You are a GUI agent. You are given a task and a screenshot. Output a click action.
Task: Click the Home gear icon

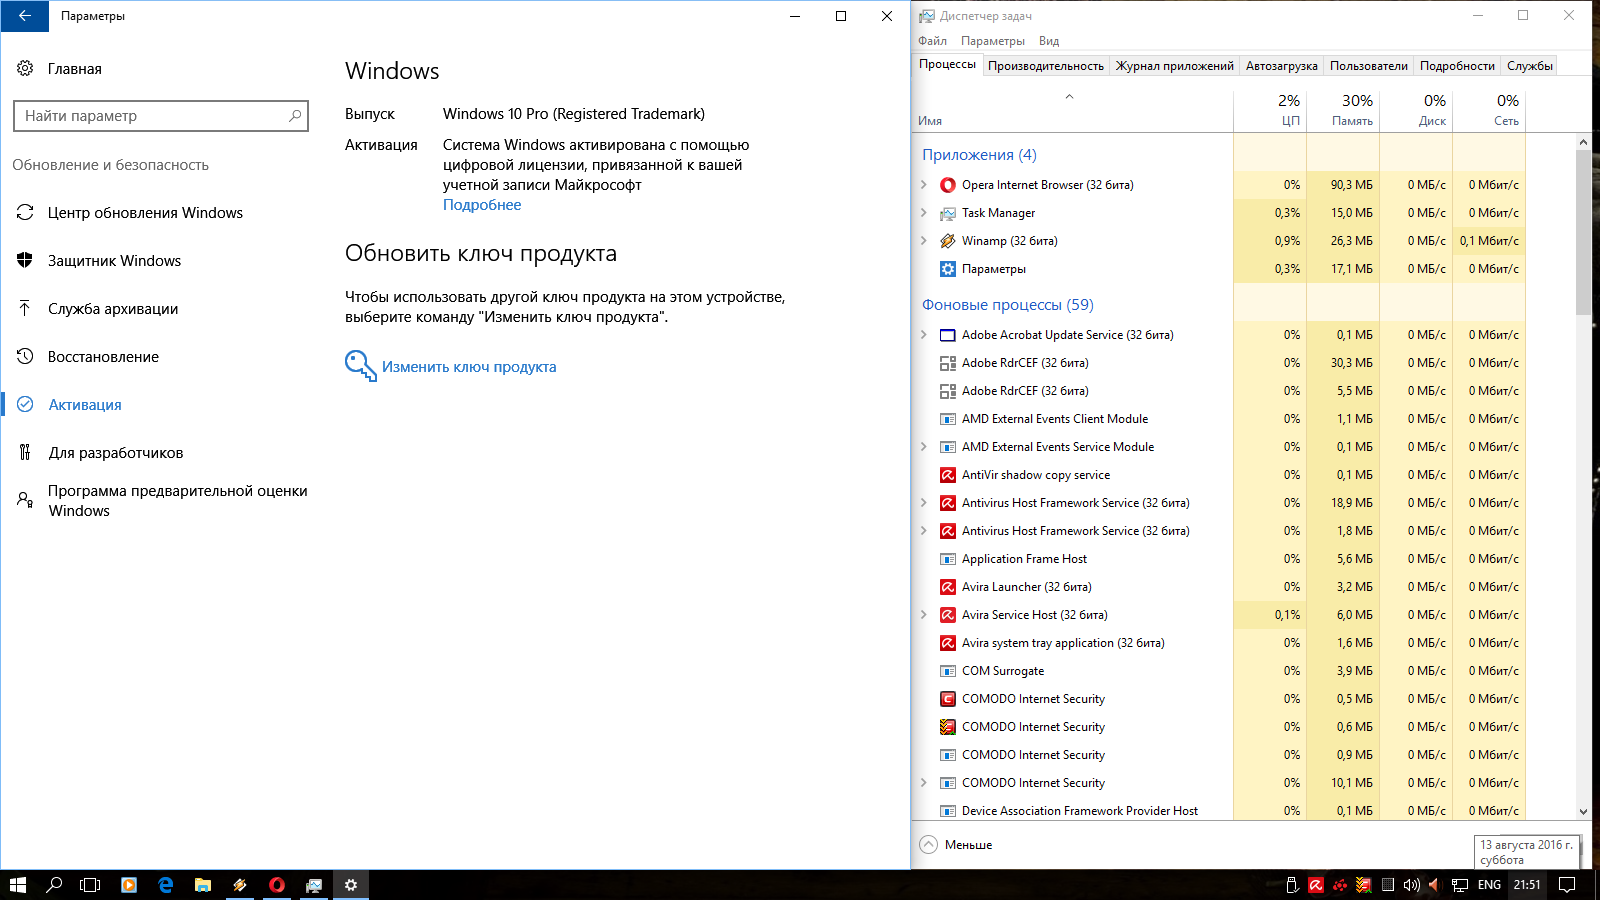coord(25,69)
